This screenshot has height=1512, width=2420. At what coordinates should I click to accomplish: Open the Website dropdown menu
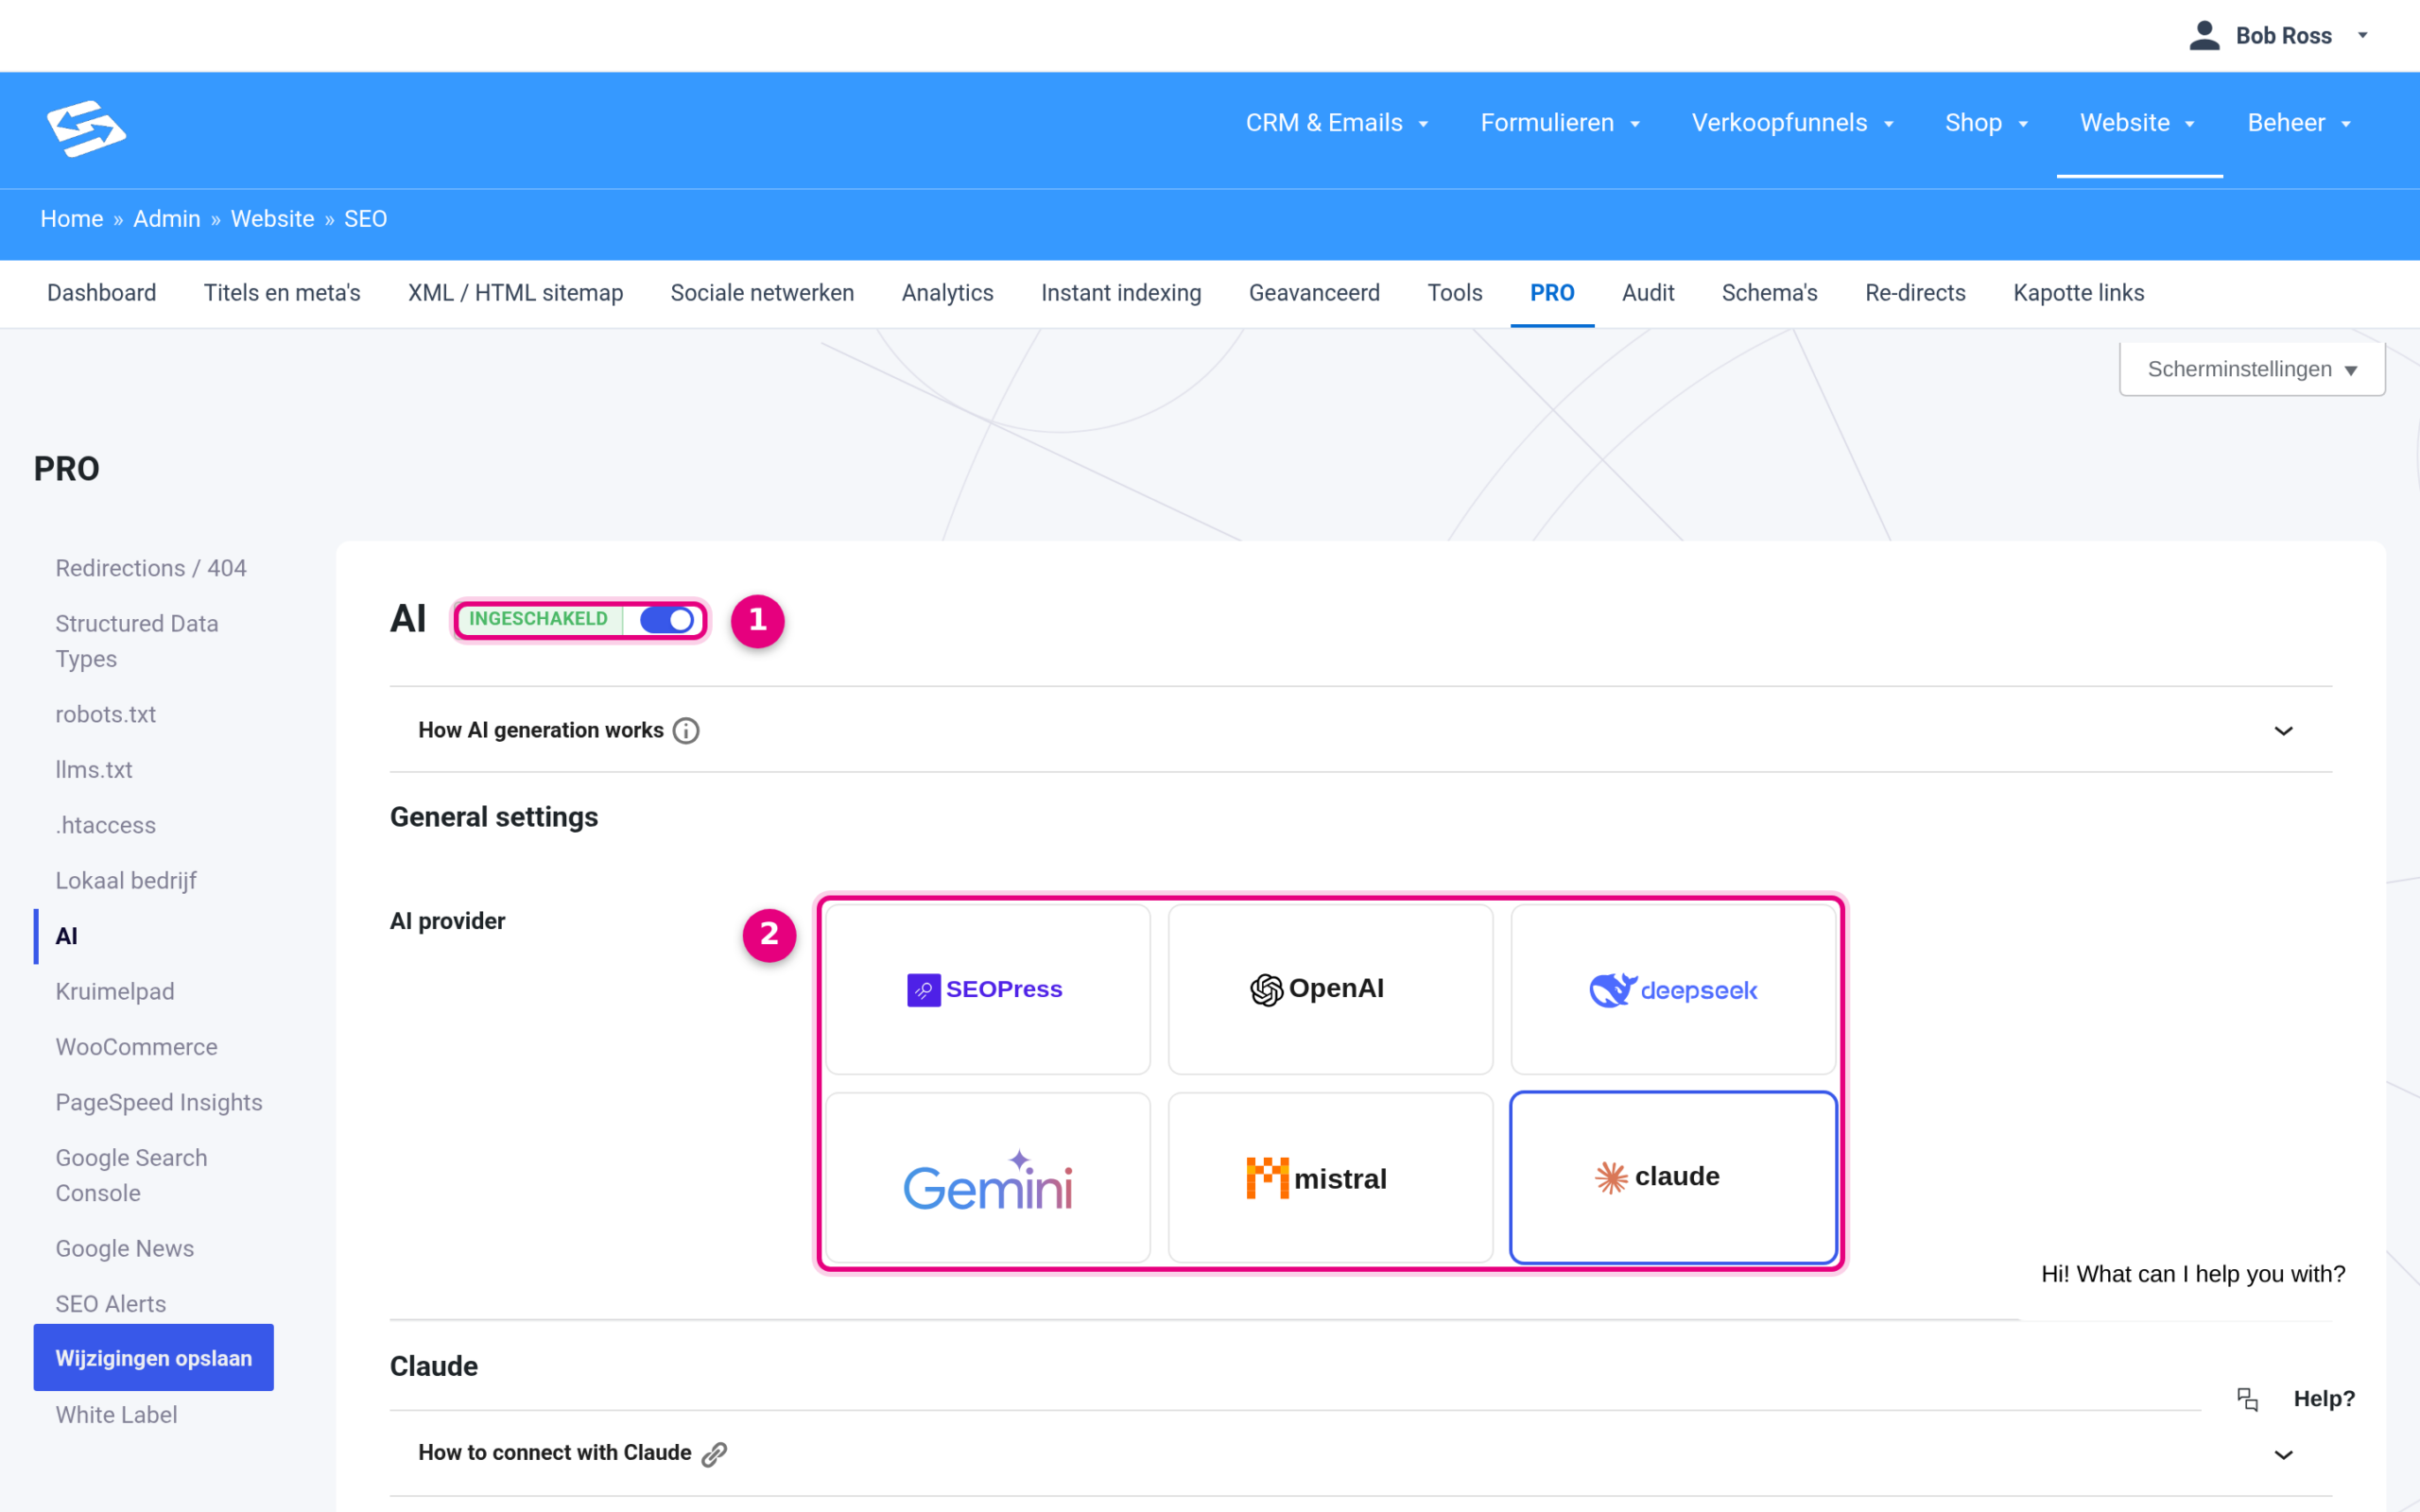(2138, 123)
